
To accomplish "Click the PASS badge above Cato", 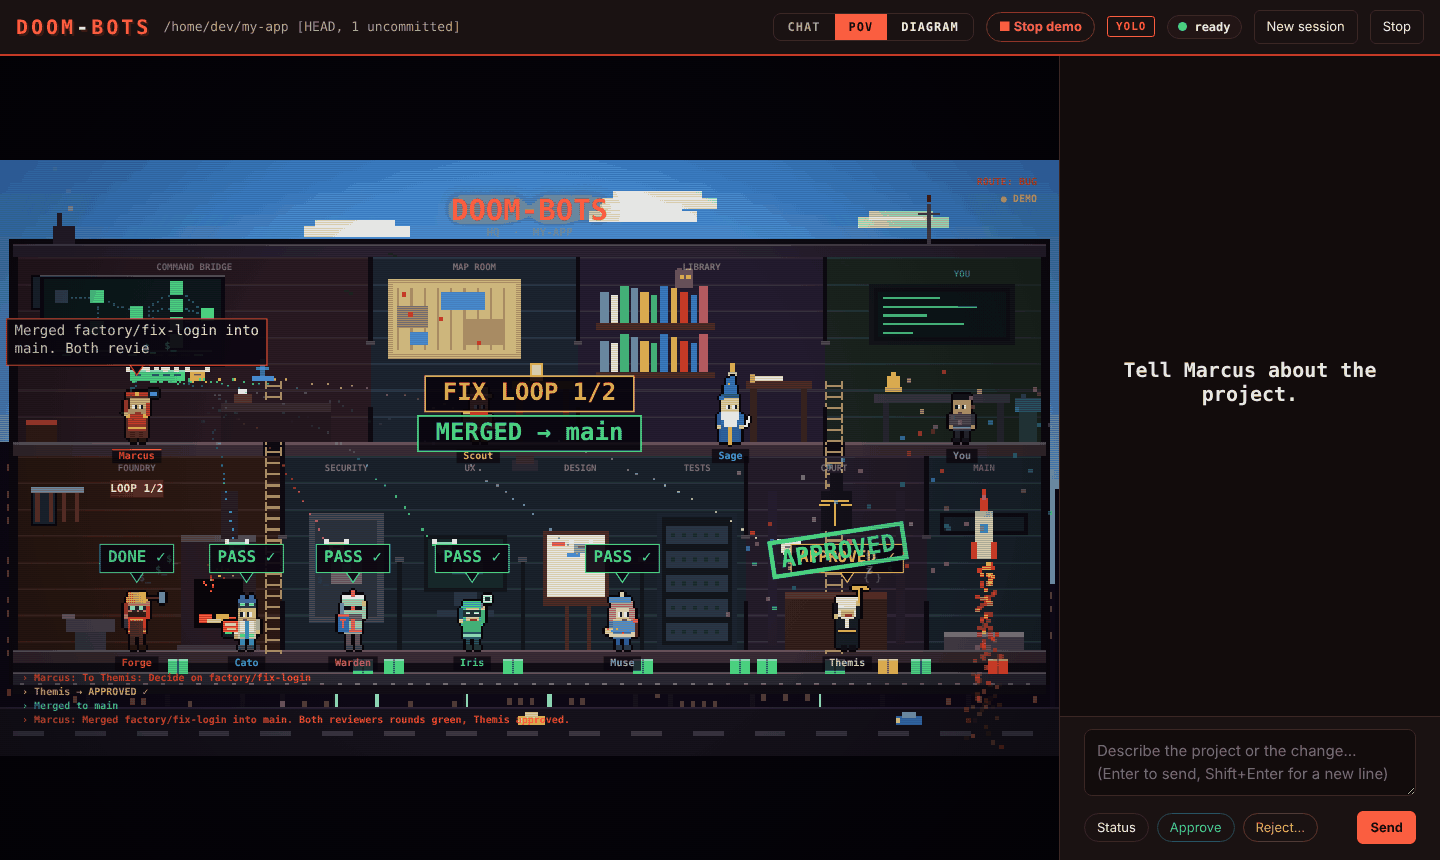I will pos(246,557).
